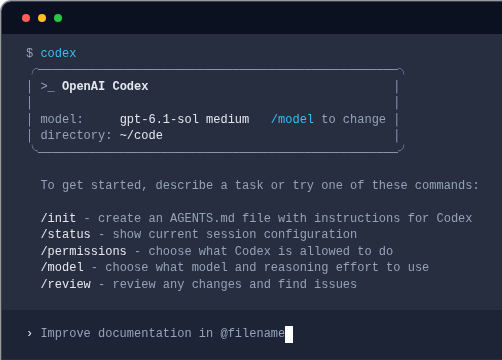Click the yellow minimize window button
The height and width of the screenshot is (360, 502).
[x=42, y=18]
